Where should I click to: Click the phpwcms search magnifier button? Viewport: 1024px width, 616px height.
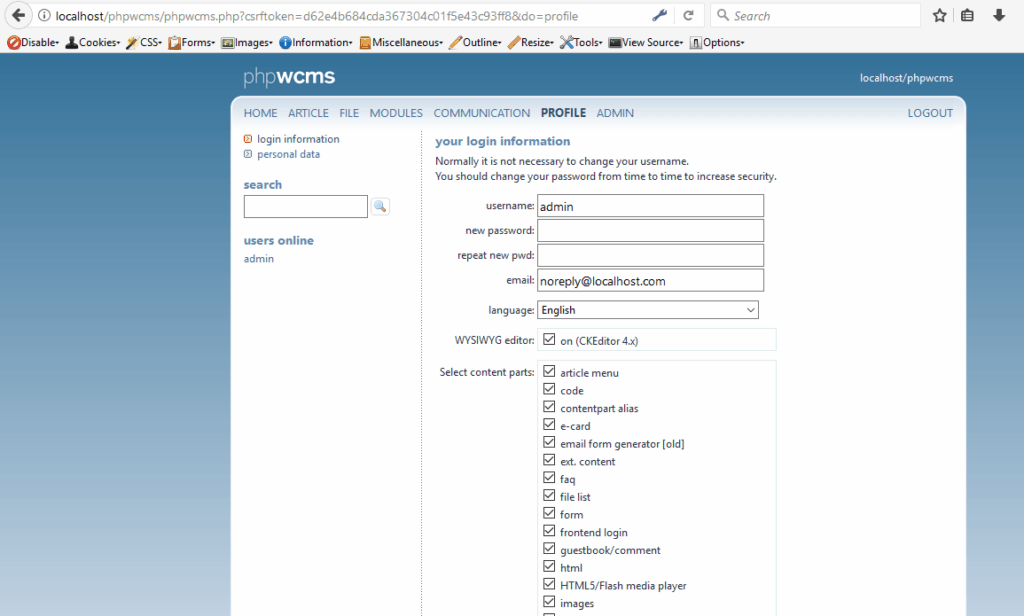380,206
